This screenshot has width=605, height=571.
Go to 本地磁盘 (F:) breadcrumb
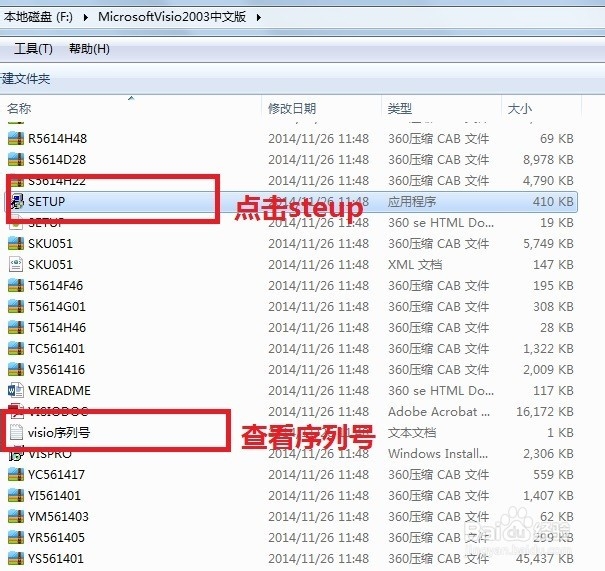[x=38, y=17]
